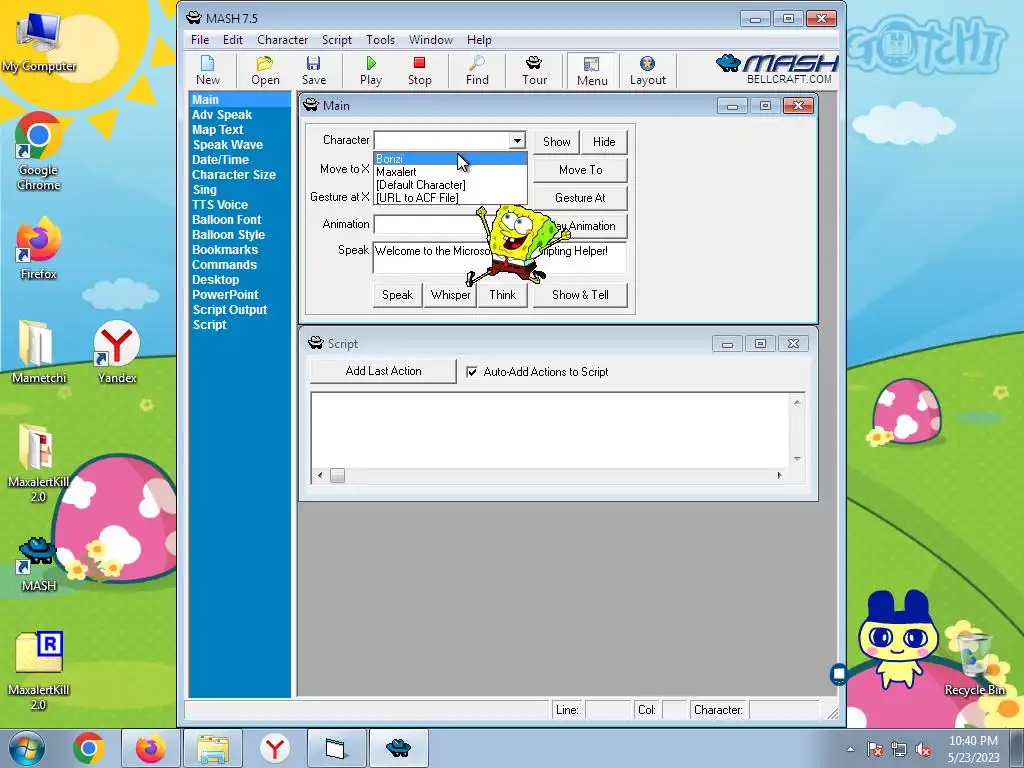Select Sing in the sidebar

[204, 190]
